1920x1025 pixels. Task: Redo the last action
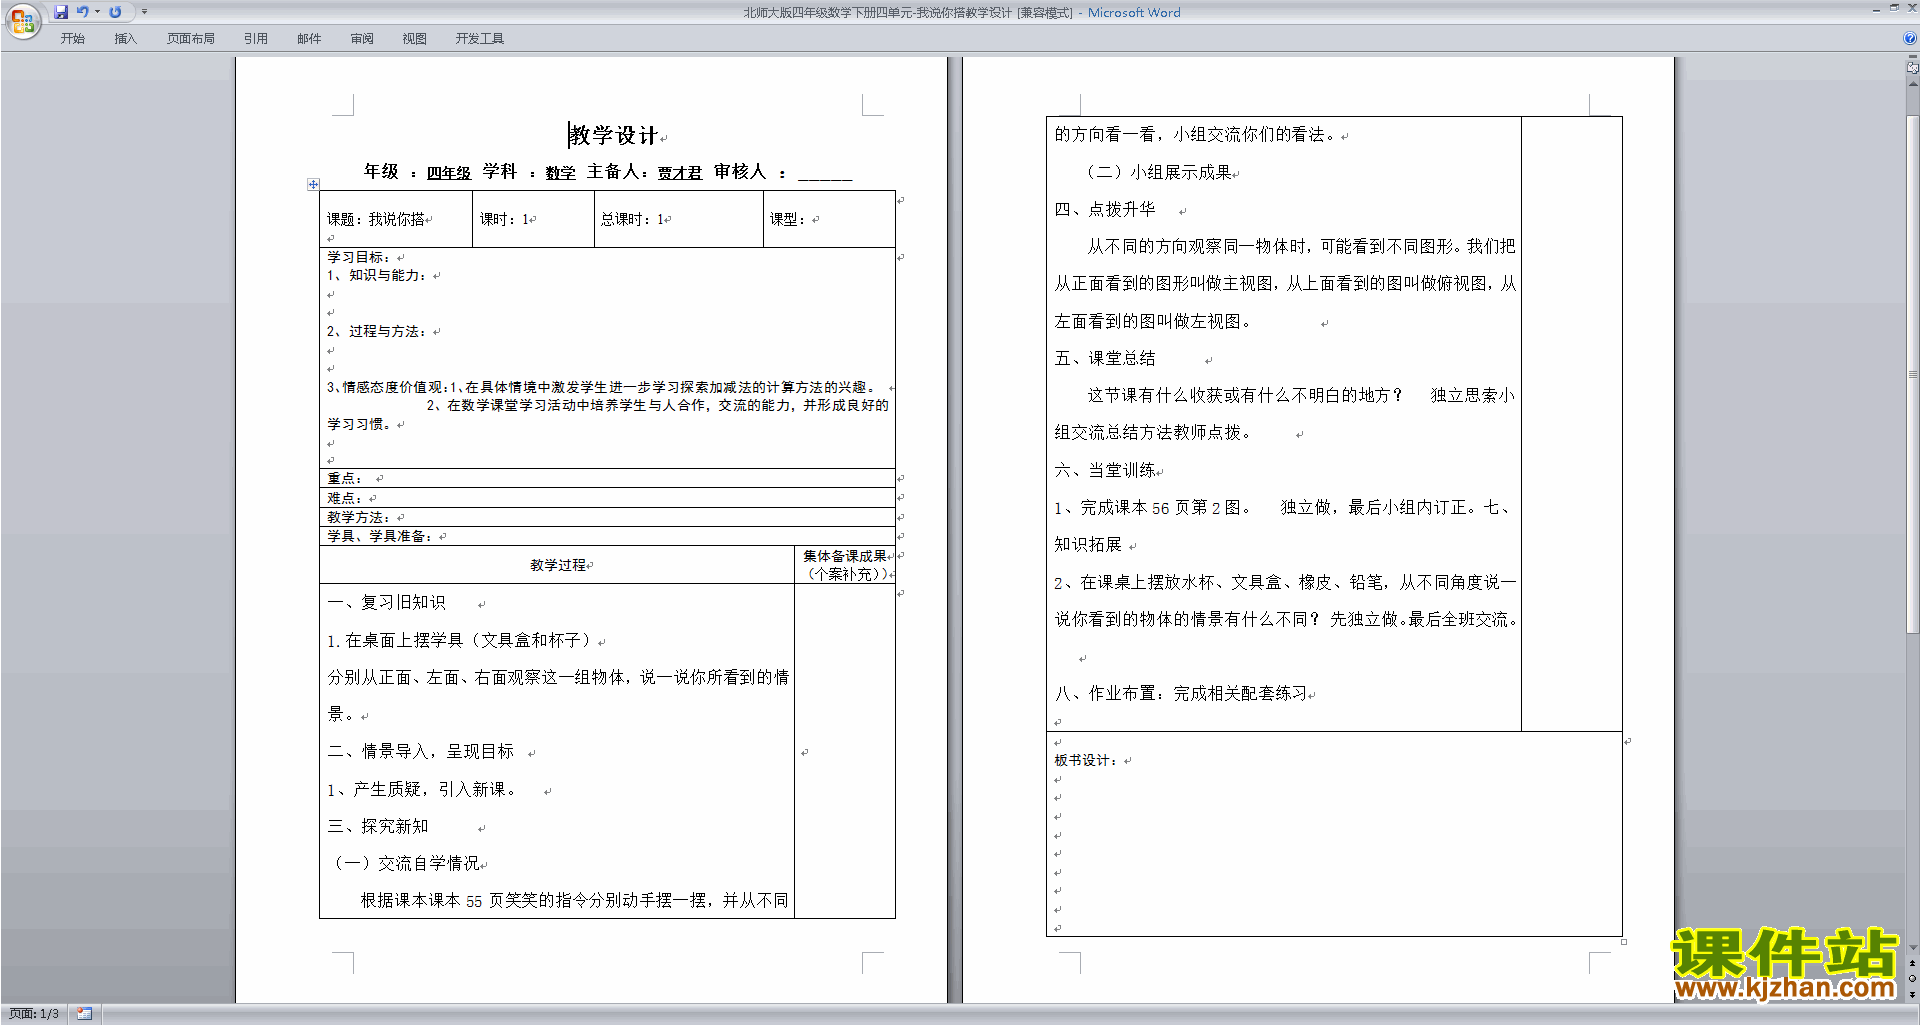click(x=115, y=12)
